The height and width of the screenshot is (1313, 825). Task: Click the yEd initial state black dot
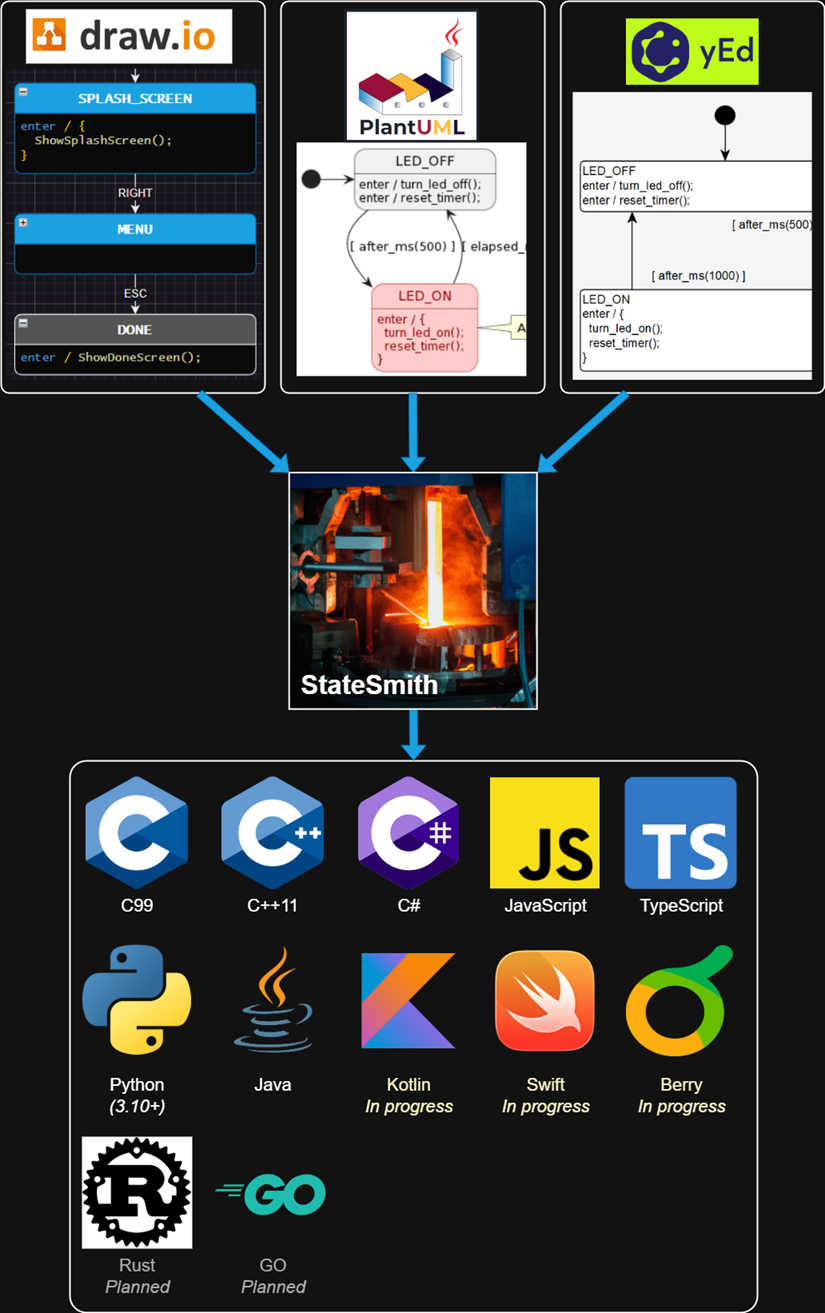click(x=725, y=115)
